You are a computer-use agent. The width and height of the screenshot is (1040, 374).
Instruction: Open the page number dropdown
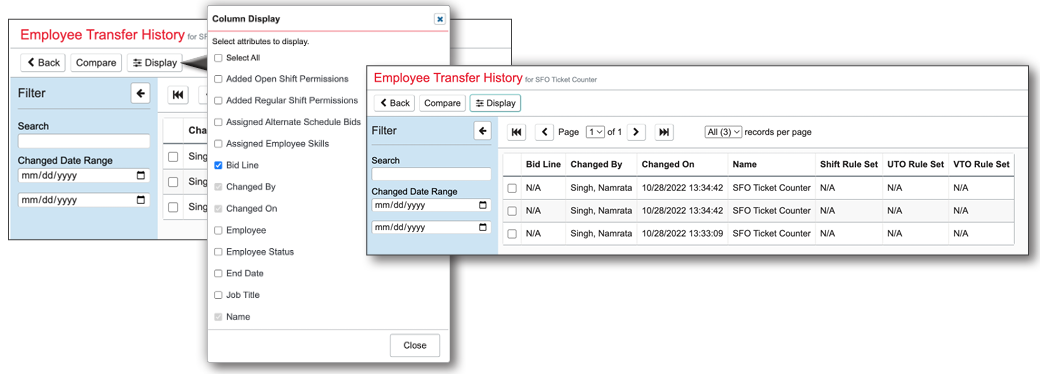tap(596, 132)
